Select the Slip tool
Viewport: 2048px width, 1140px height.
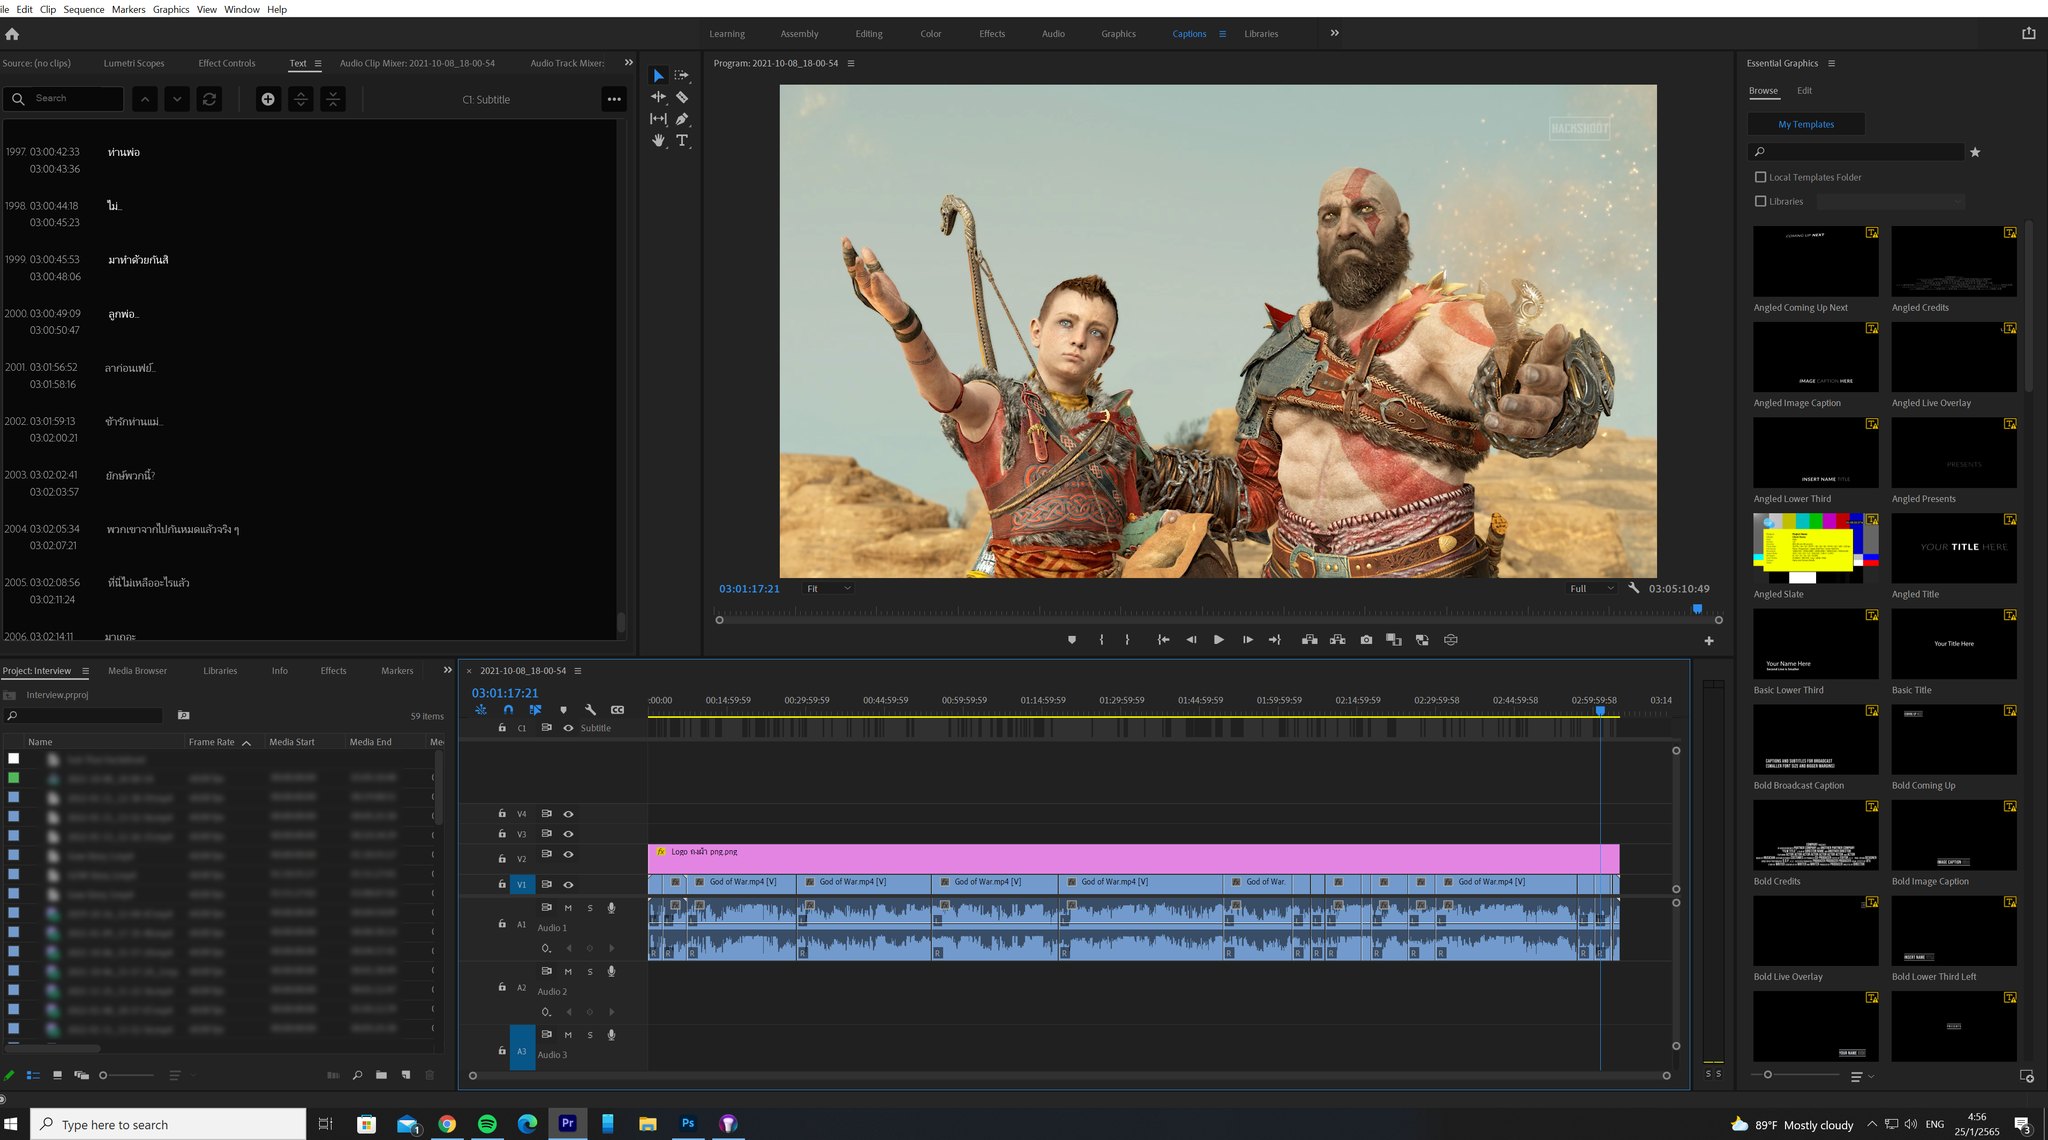click(x=658, y=119)
